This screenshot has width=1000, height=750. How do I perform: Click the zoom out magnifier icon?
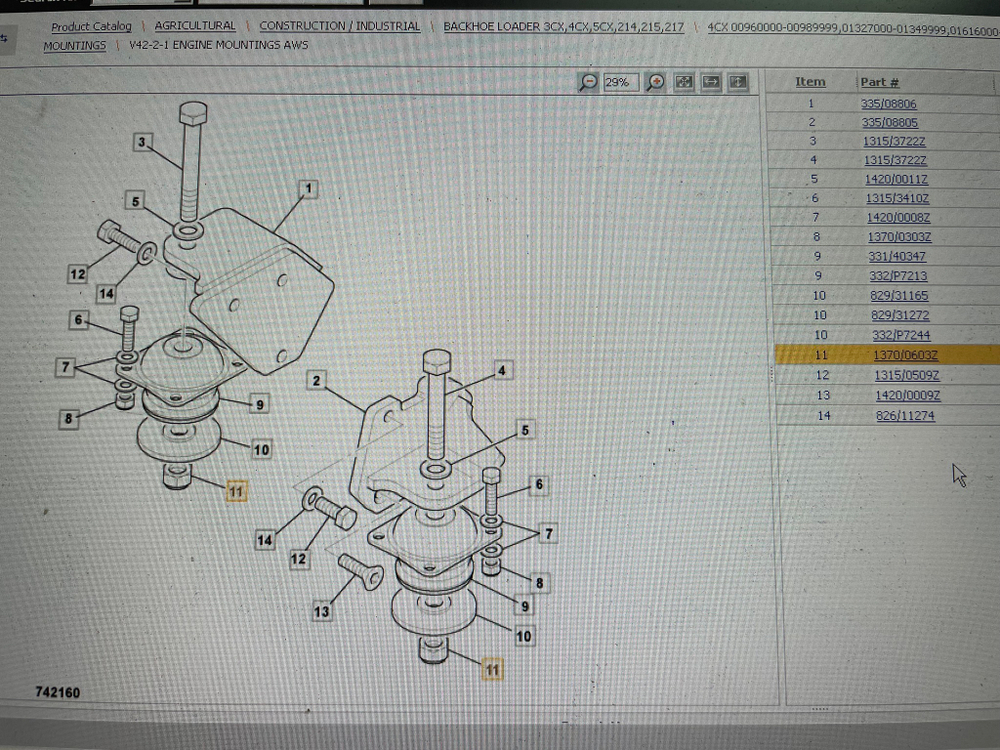(x=589, y=82)
